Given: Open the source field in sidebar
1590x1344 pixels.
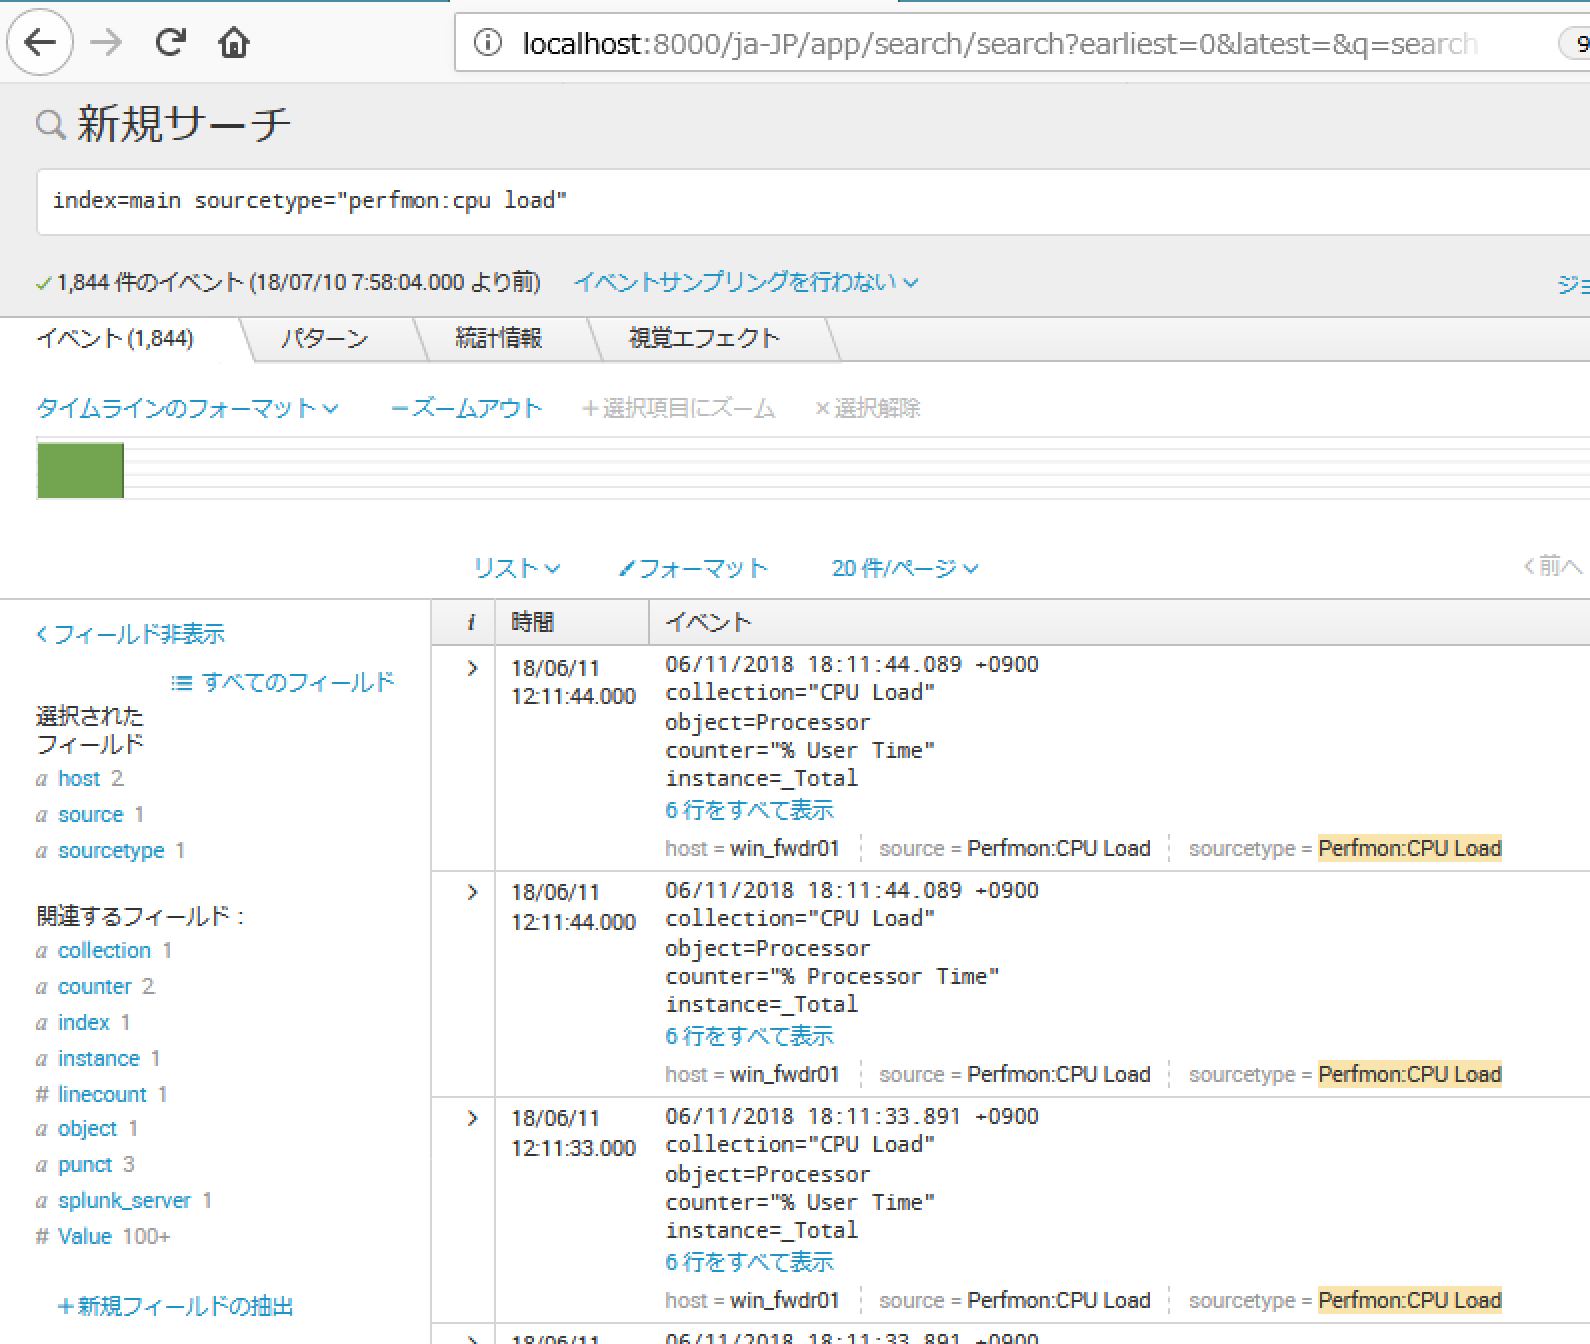Looking at the screenshot, I should (91, 815).
